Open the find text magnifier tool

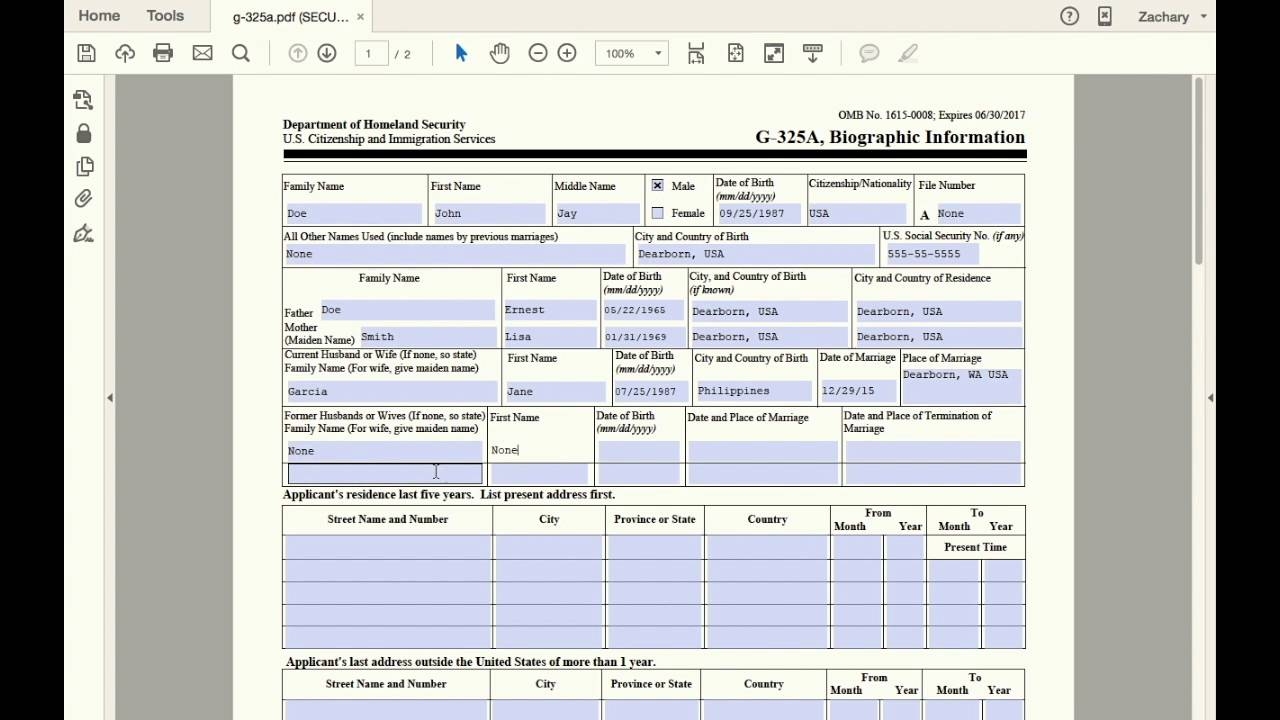241,53
